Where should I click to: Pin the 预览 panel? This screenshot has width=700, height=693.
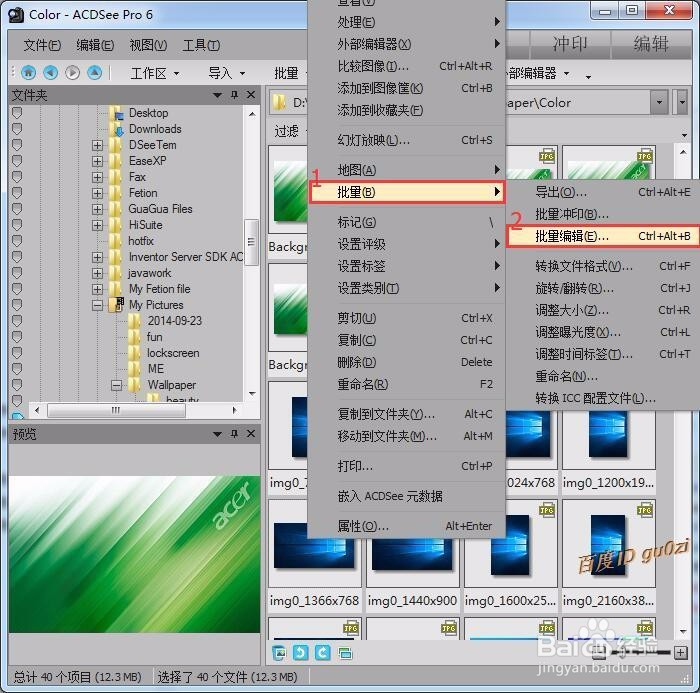pos(234,434)
